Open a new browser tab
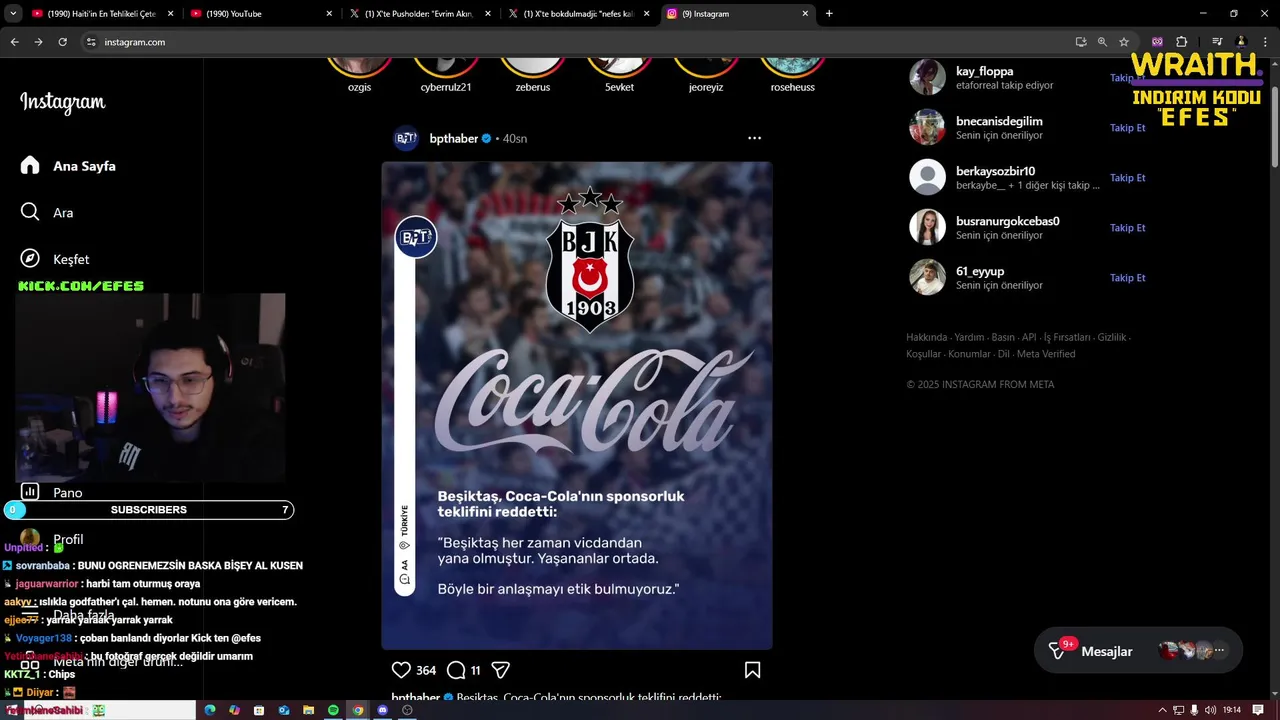 (829, 14)
